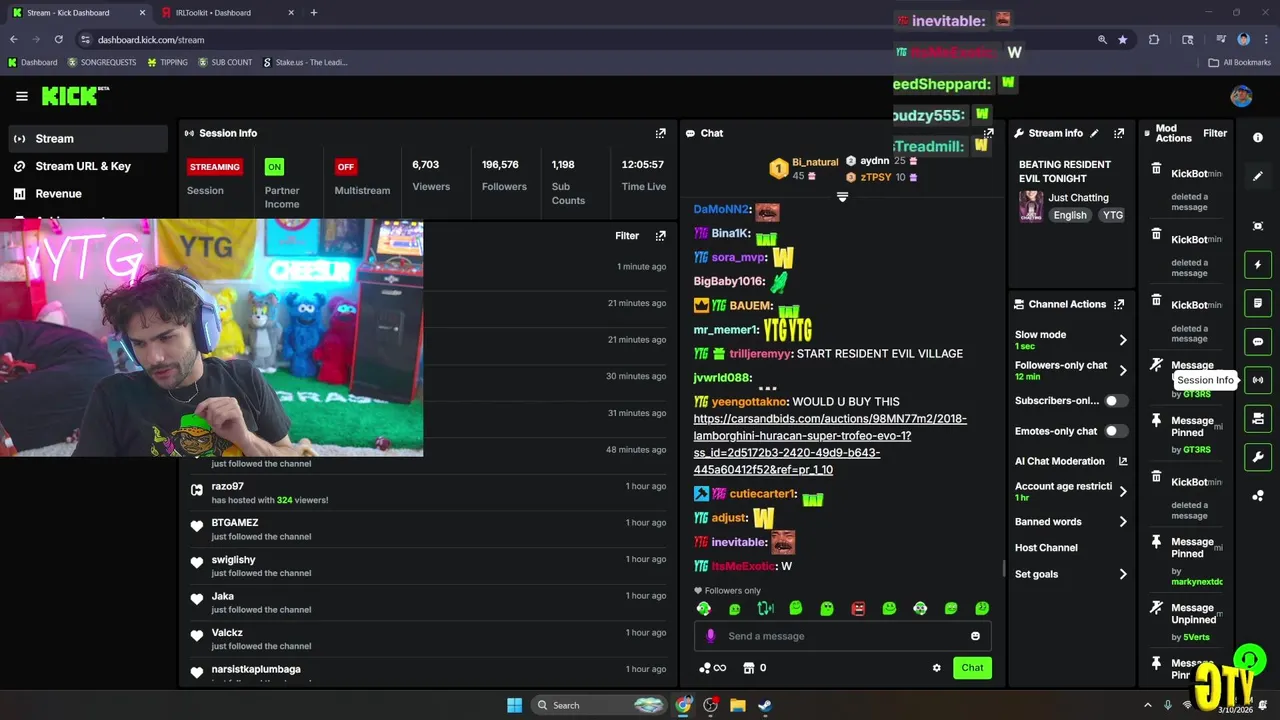The image size is (1280, 720).
Task: Click trilljeremyy's START RESIDENT EVIL VILLAGE message
Action: [x=828, y=354]
